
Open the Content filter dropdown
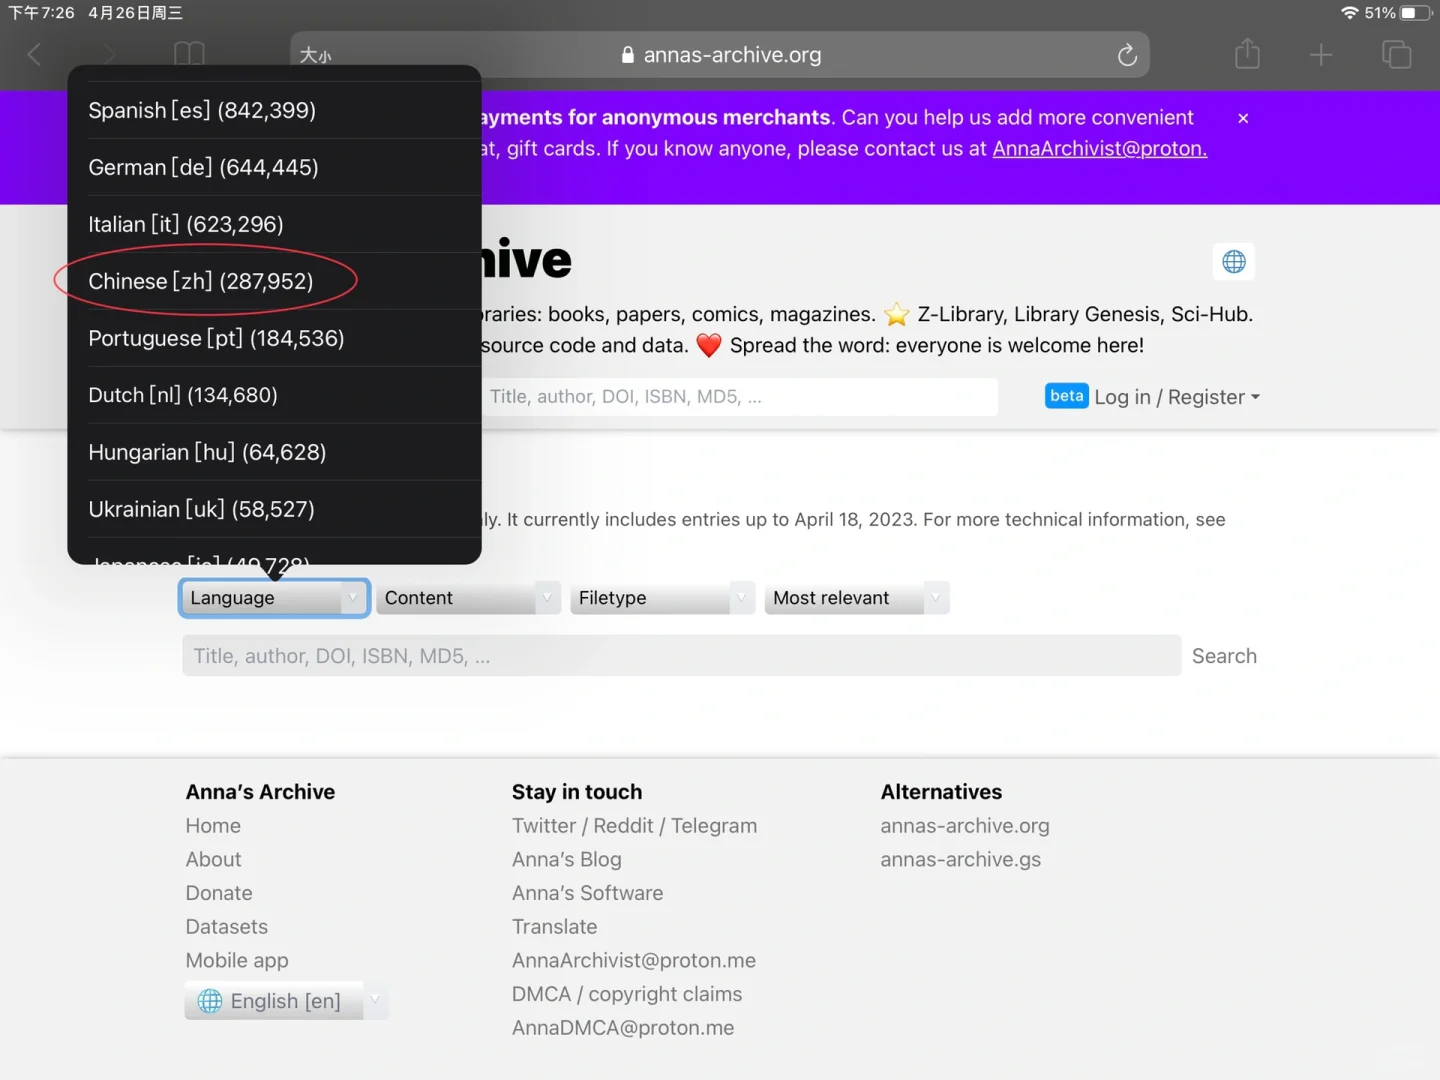(468, 598)
